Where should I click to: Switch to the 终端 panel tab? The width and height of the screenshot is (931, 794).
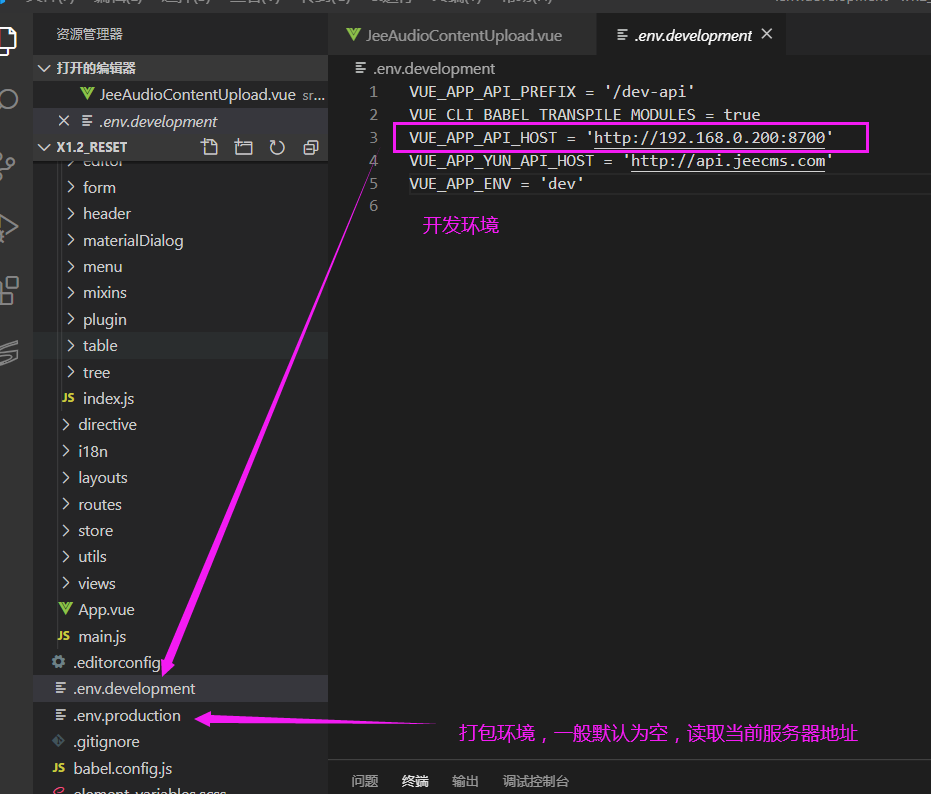pos(415,781)
